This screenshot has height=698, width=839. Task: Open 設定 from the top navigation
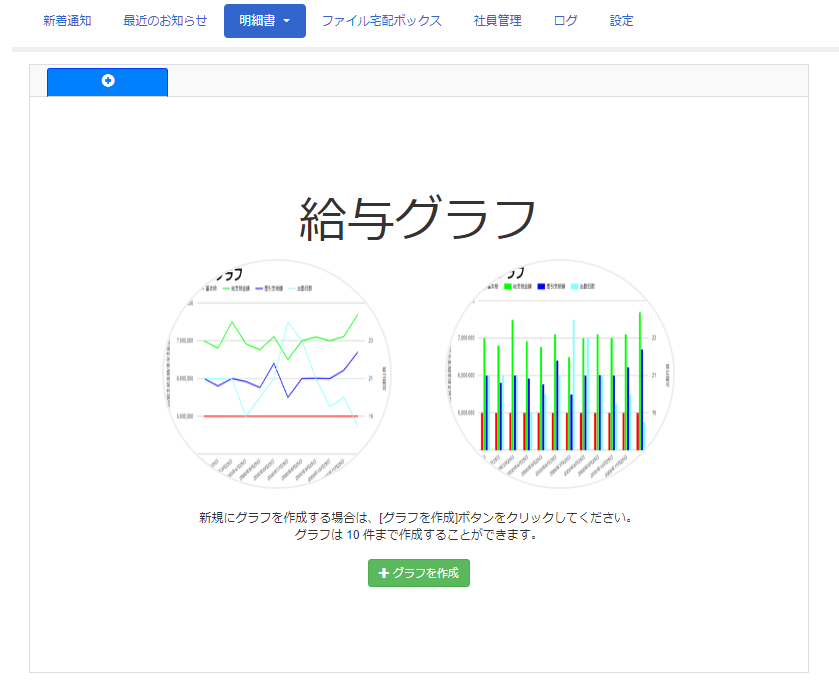tap(621, 20)
